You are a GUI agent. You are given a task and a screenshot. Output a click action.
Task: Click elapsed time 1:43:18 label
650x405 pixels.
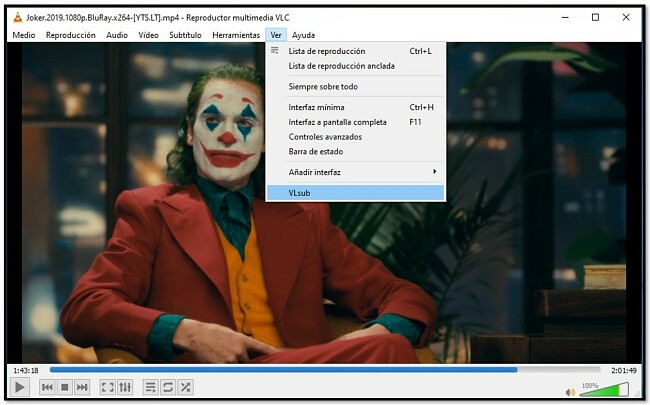click(x=26, y=370)
